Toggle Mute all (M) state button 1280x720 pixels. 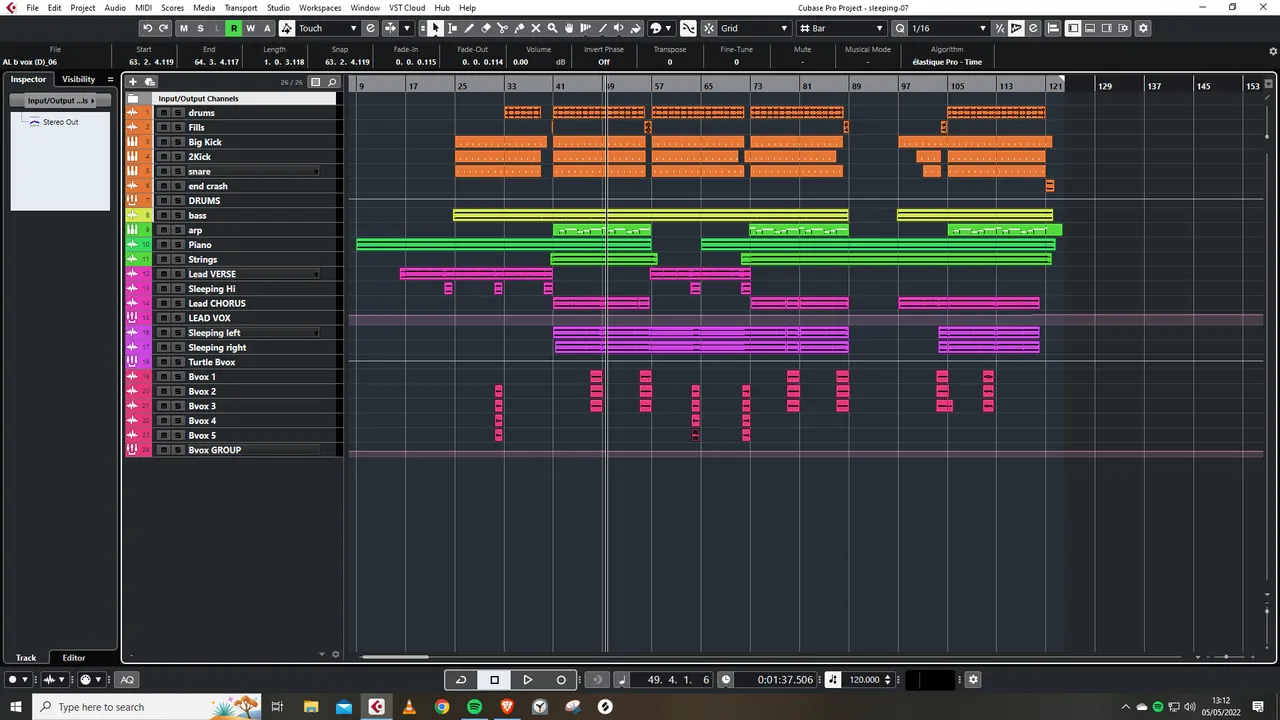(x=183, y=28)
